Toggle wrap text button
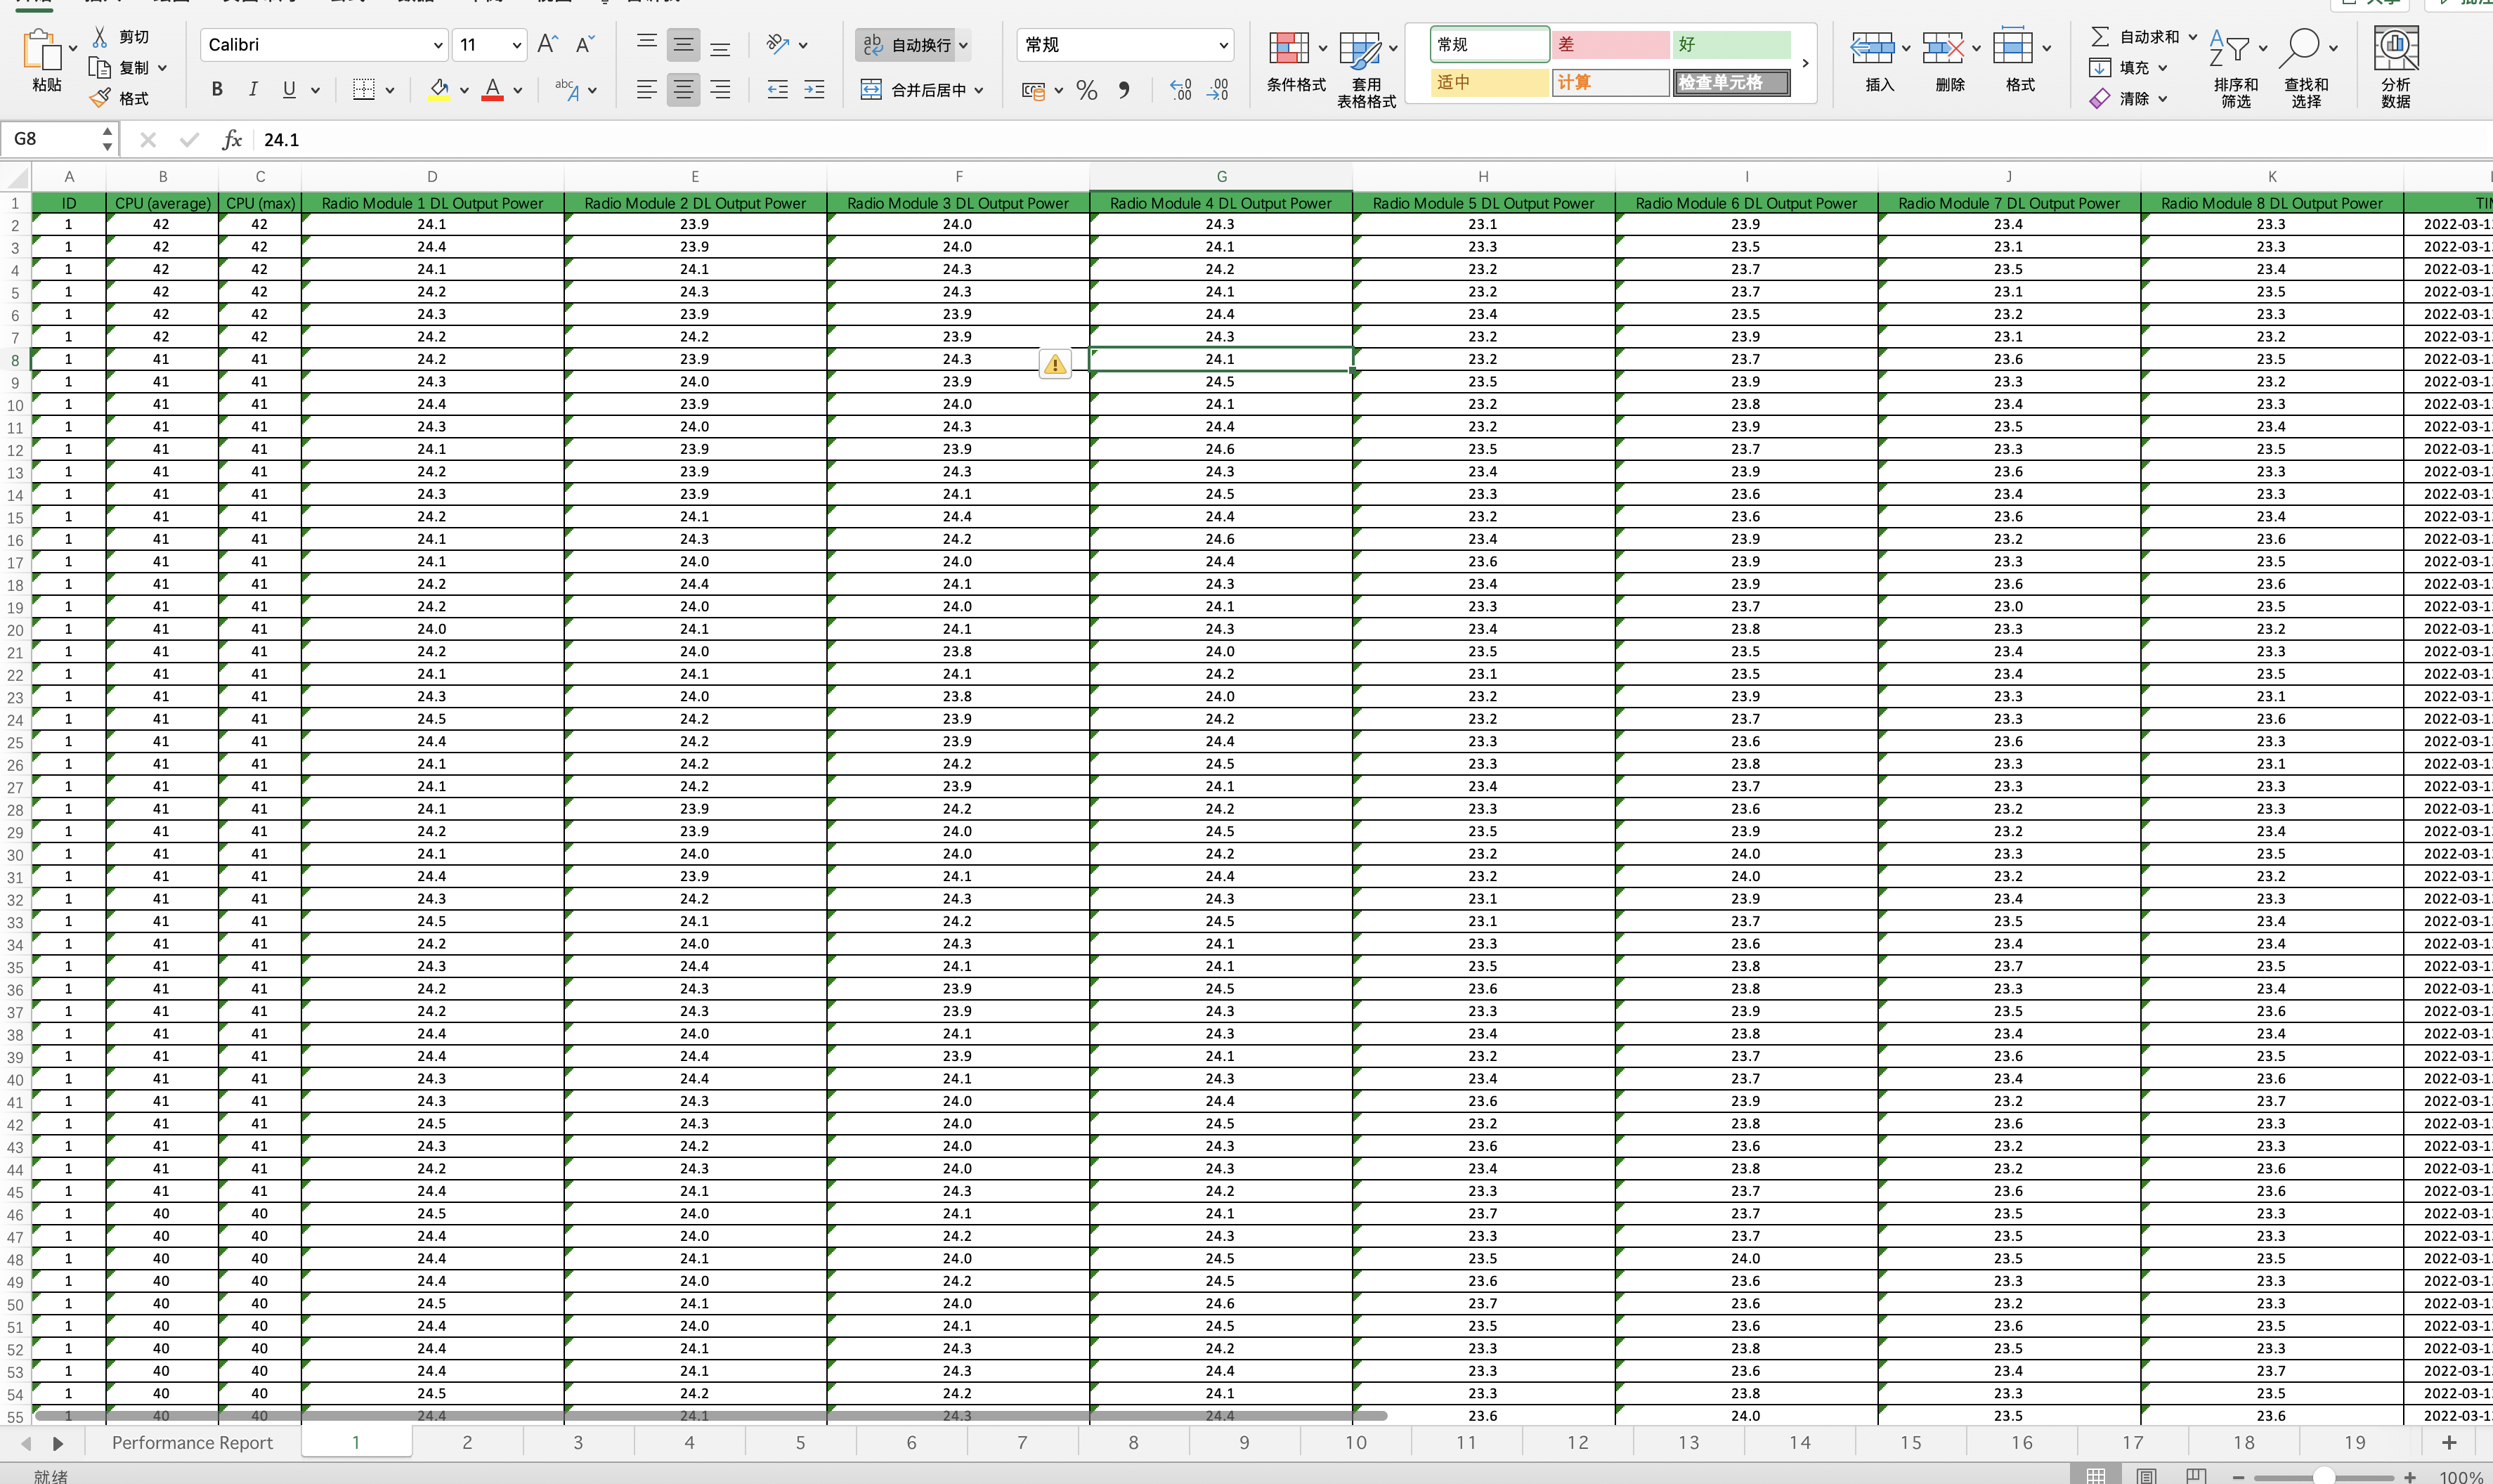 coord(906,45)
